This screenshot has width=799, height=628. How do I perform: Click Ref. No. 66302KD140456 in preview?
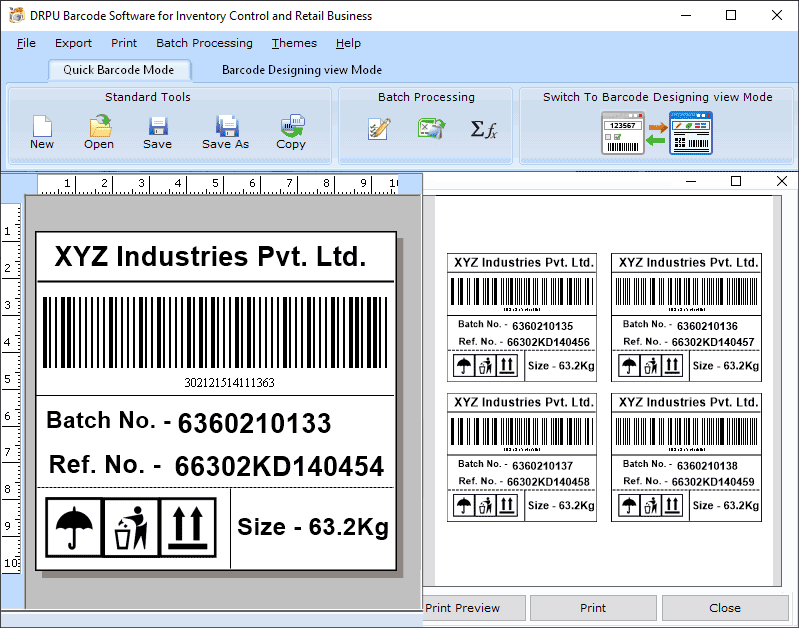point(524,342)
